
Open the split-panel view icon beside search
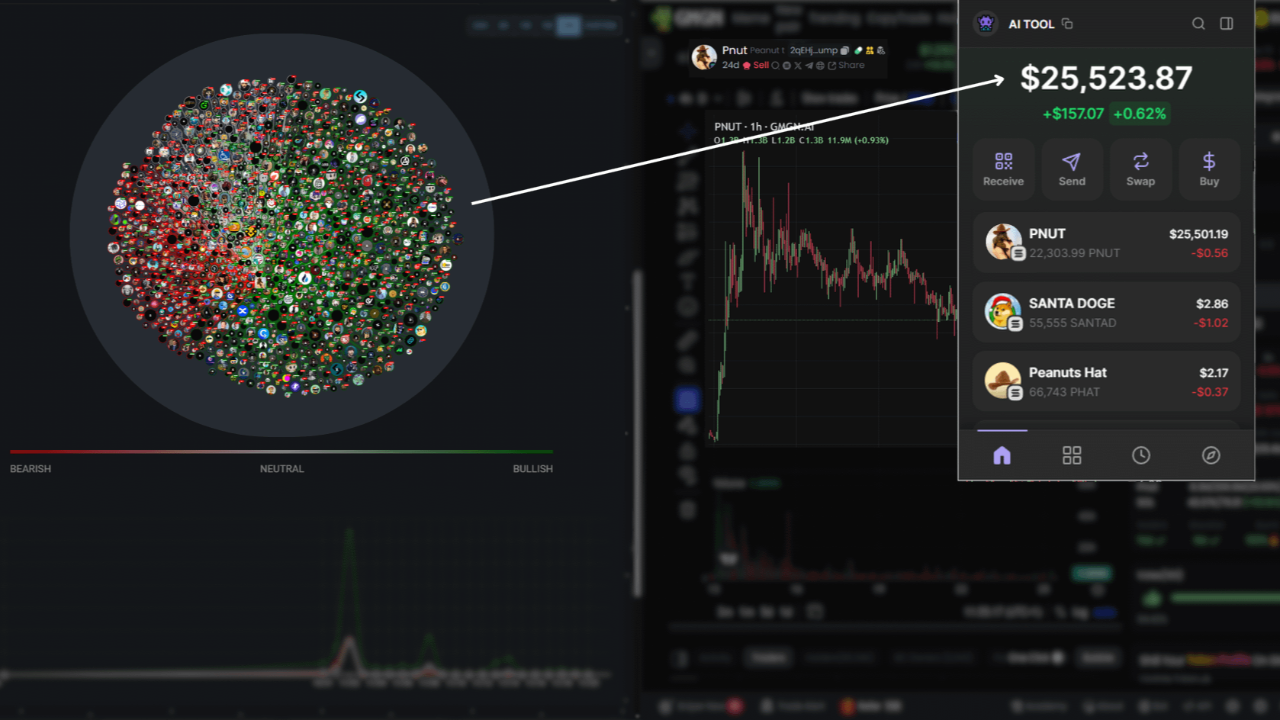click(1226, 23)
